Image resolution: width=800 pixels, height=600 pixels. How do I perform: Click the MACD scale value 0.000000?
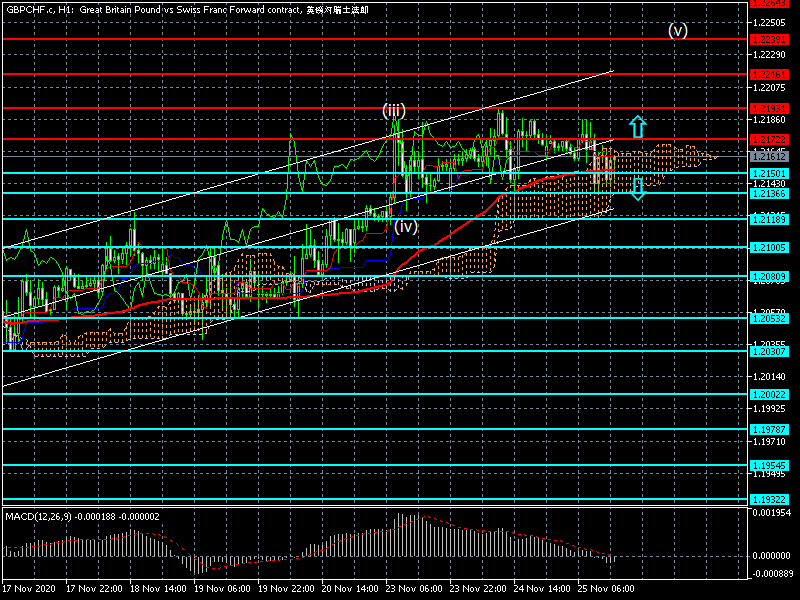(x=771, y=555)
